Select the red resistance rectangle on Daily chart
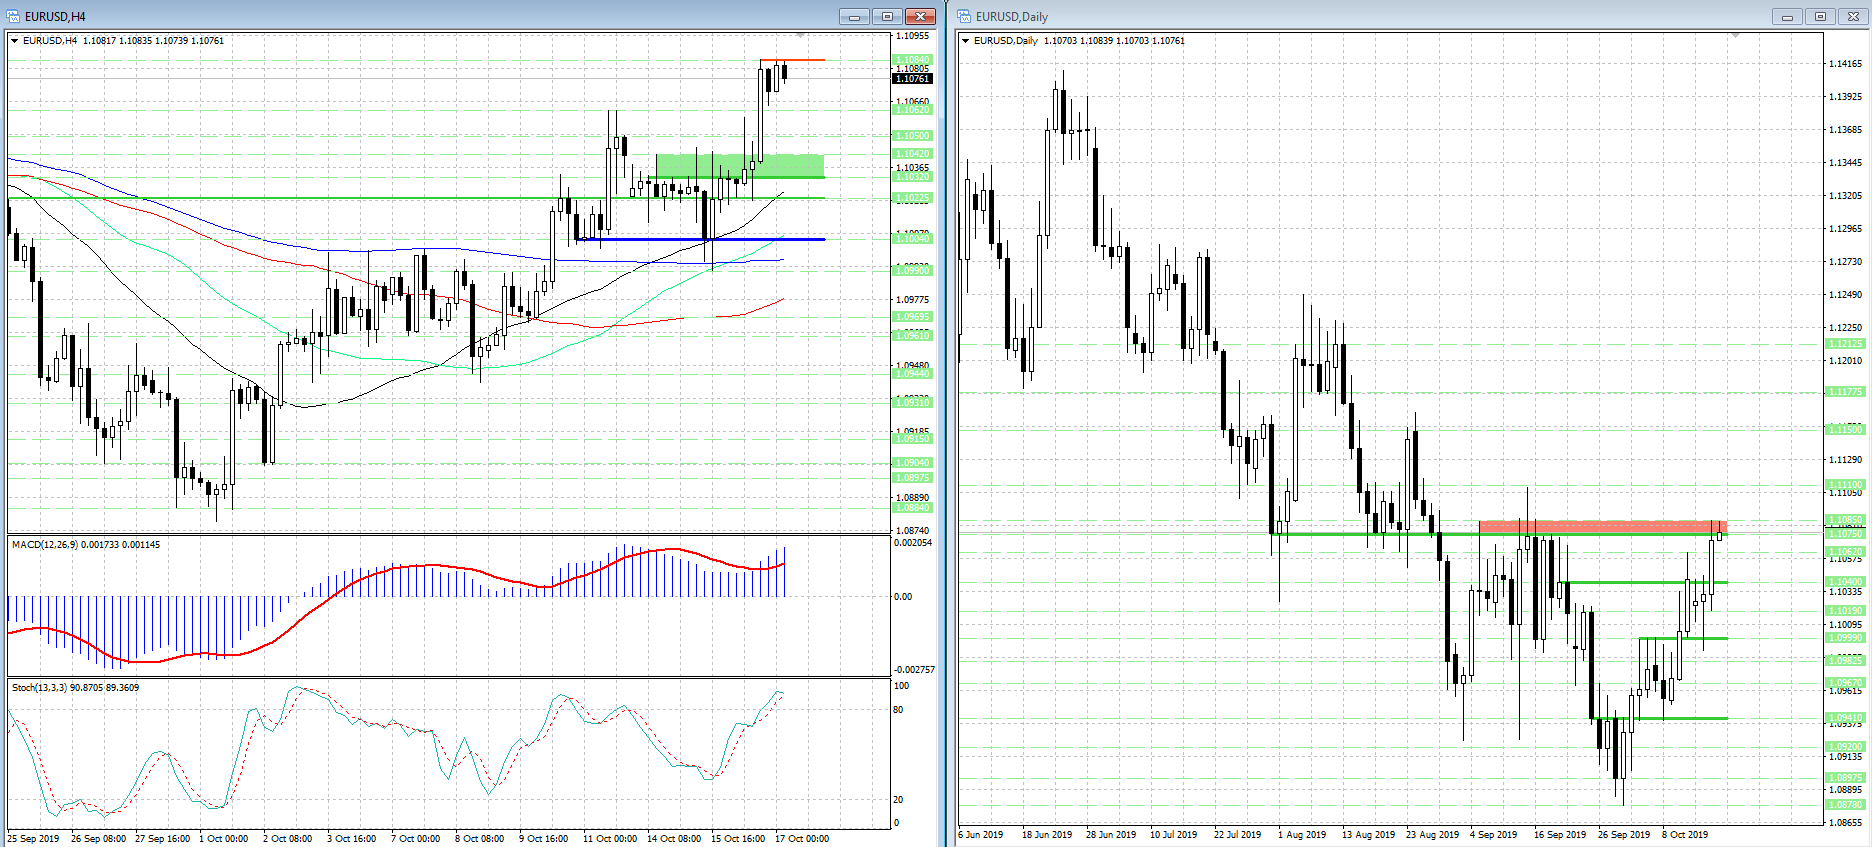The image size is (1872, 847). pyautogui.click(x=1602, y=526)
